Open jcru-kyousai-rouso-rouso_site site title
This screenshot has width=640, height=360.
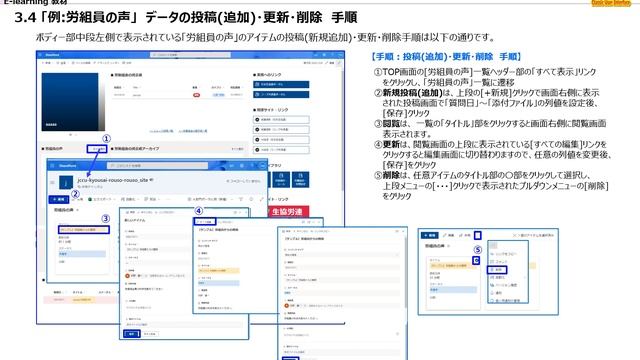click(x=113, y=180)
